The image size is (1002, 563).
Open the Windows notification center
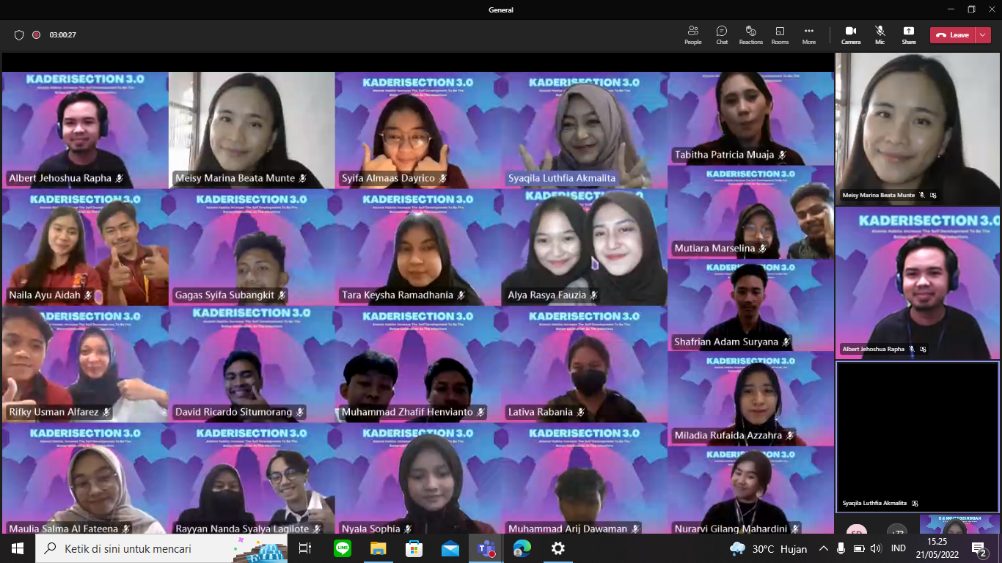click(x=979, y=548)
